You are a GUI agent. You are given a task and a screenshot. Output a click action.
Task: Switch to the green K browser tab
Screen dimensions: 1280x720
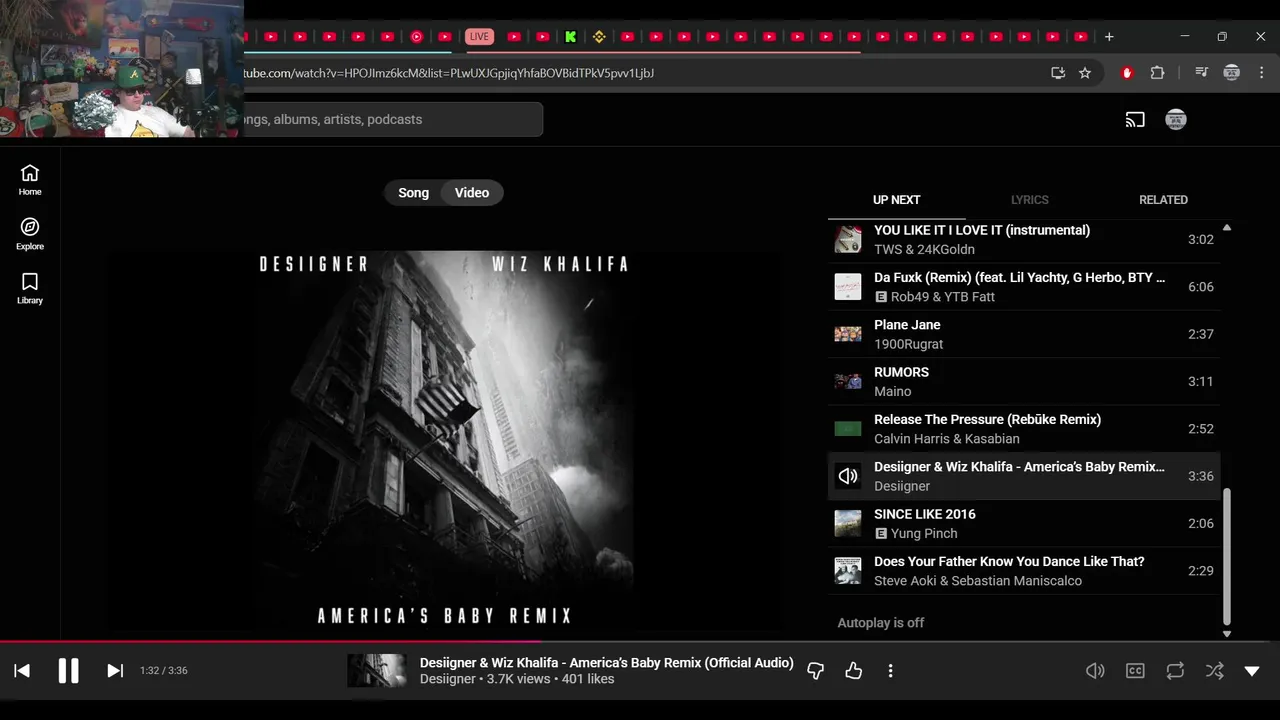570,37
